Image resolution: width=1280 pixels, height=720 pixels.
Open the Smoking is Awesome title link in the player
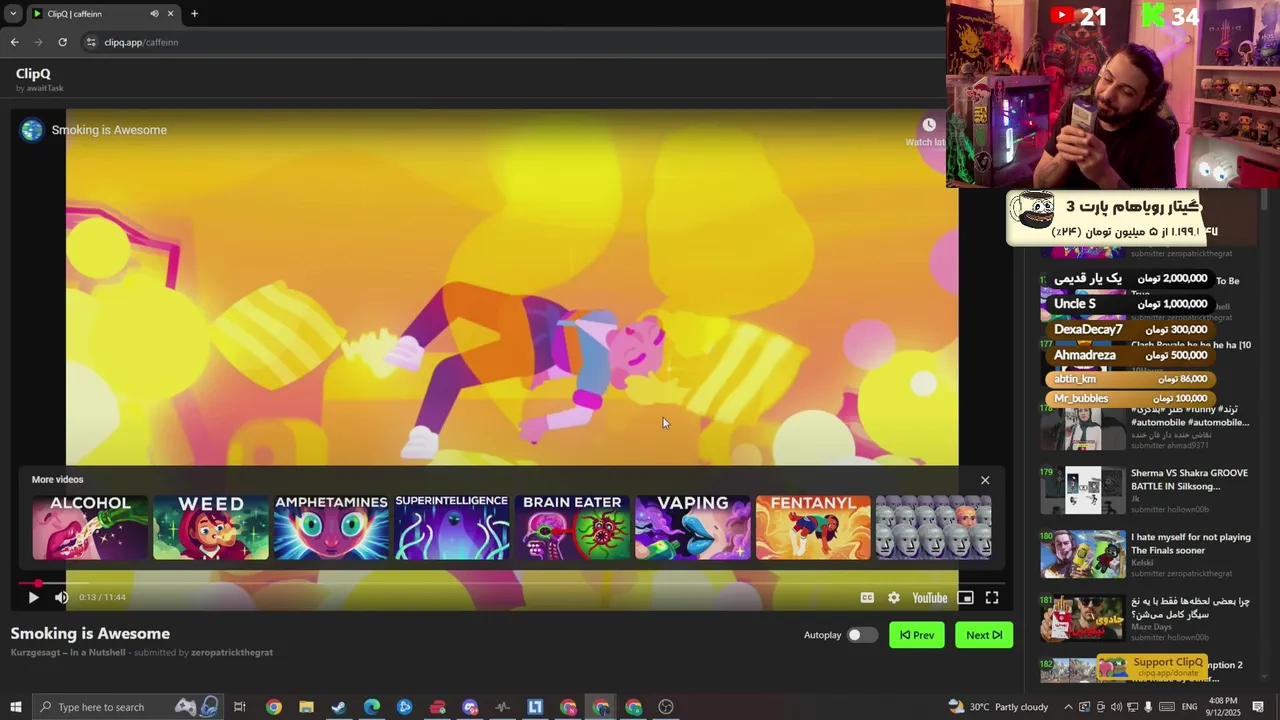pos(109,130)
